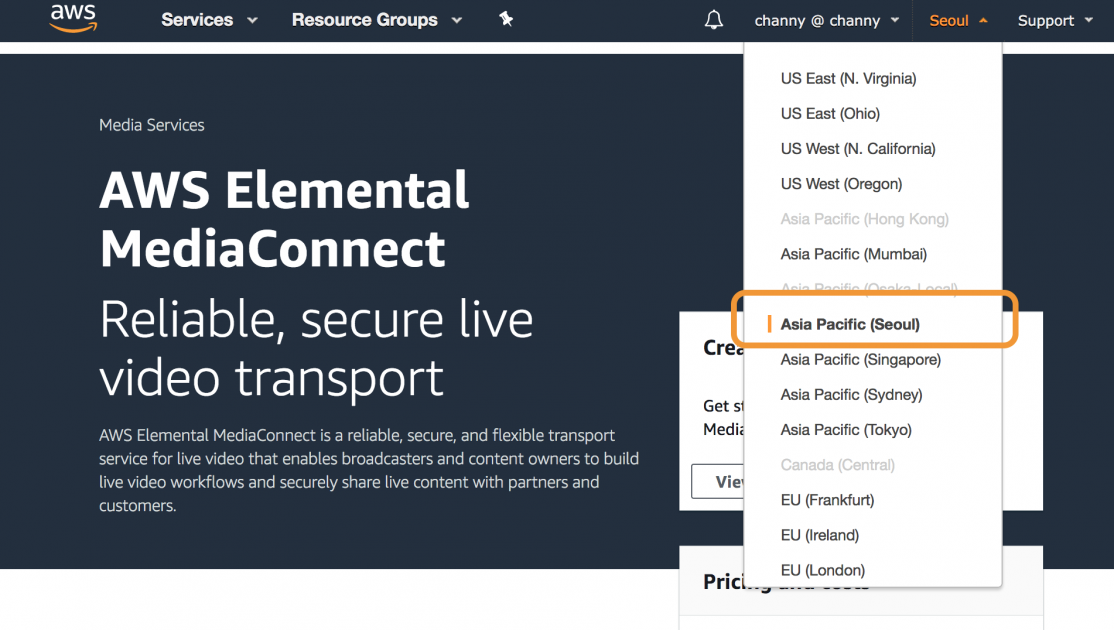
Task: Switch to Asia Pacific (Sydney) region
Action: [x=850, y=394]
